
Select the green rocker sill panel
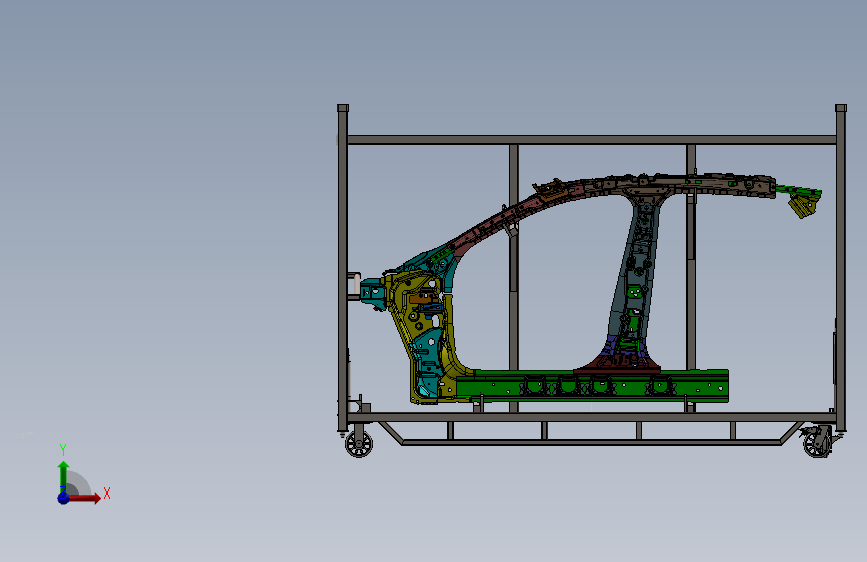pyautogui.click(x=592, y=385)
